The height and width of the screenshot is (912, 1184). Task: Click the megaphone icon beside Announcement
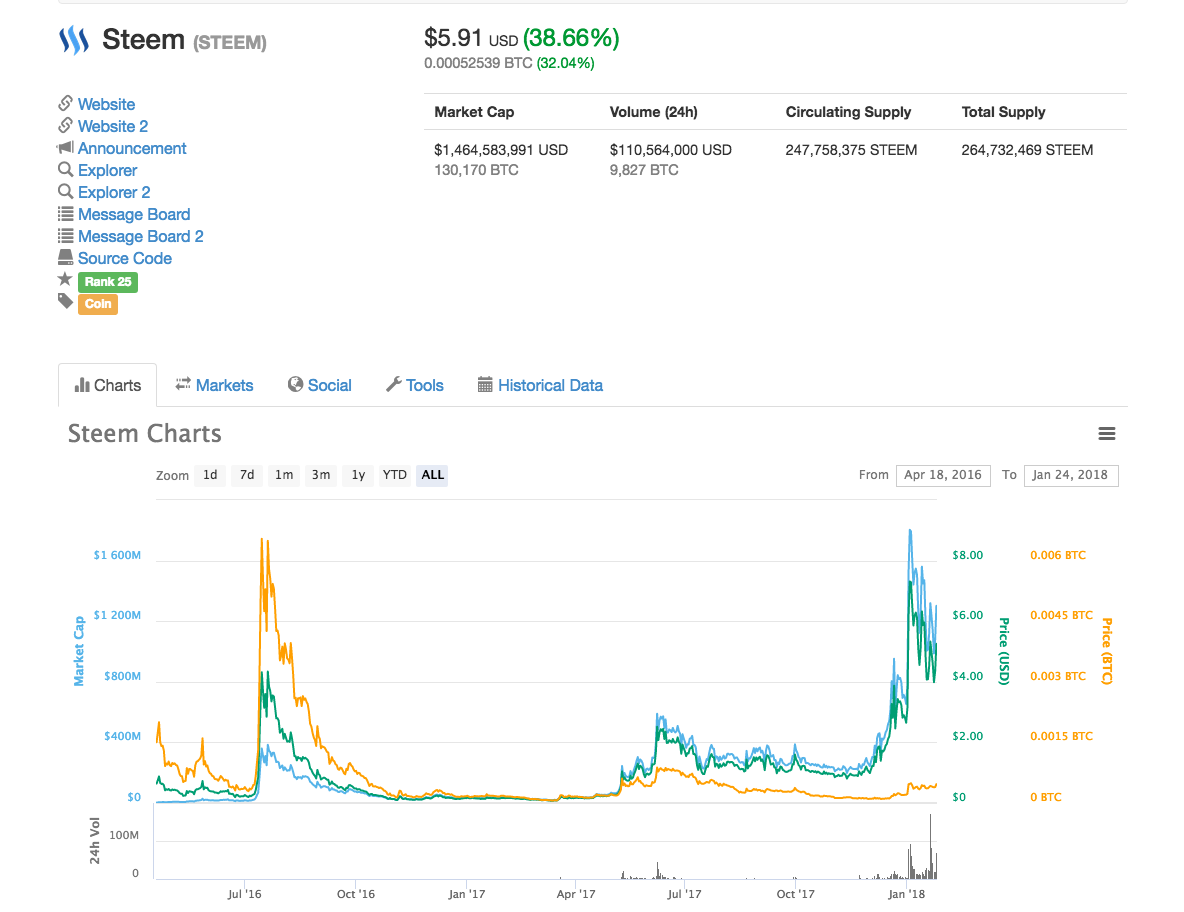click(65, 147)
